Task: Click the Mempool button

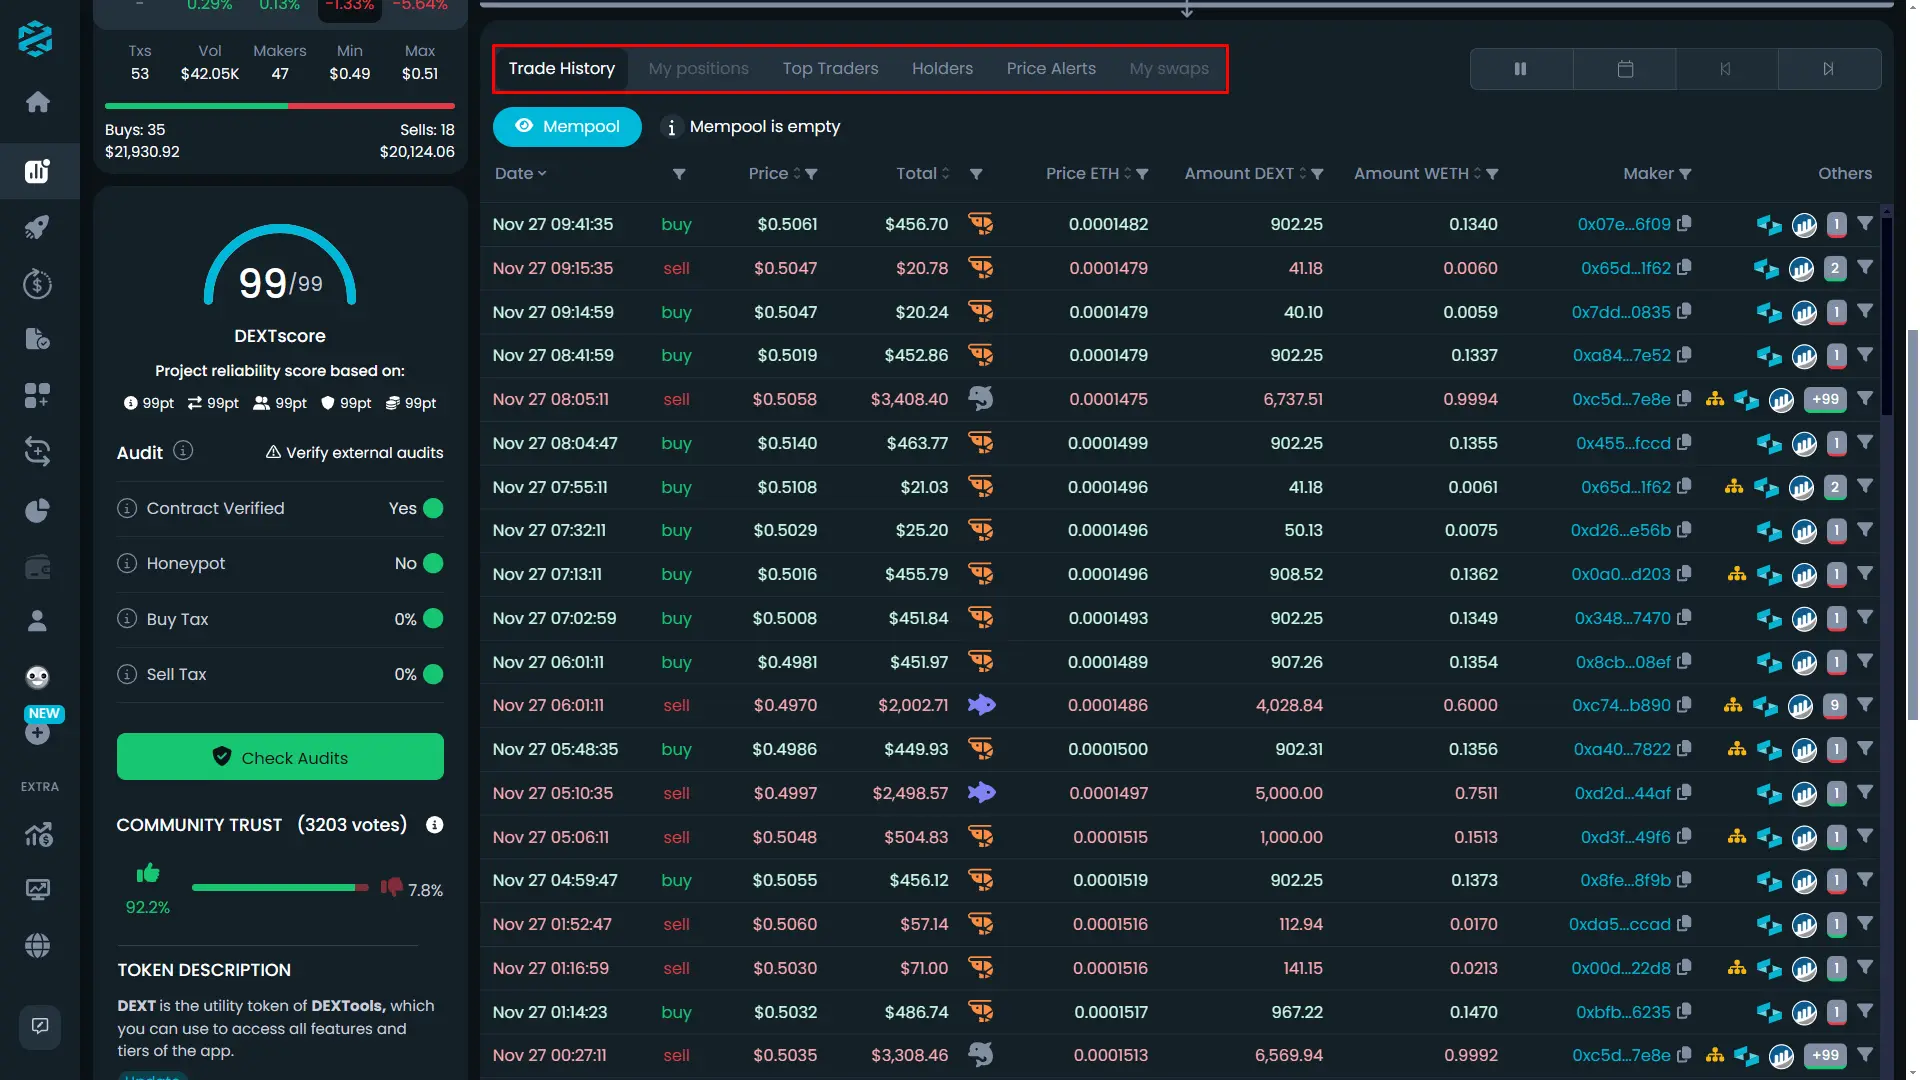Action: point(567,125)
